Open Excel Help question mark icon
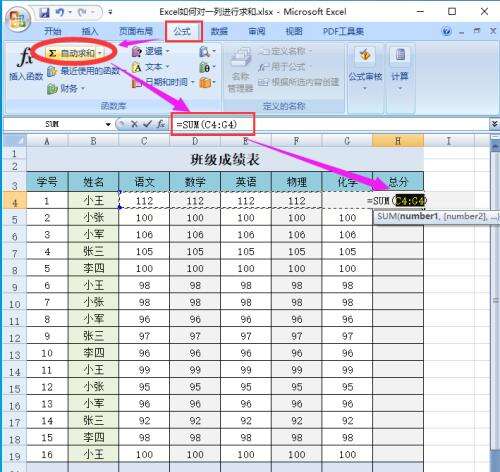This screenshot has height=472, width=500. tap(447, 32)
